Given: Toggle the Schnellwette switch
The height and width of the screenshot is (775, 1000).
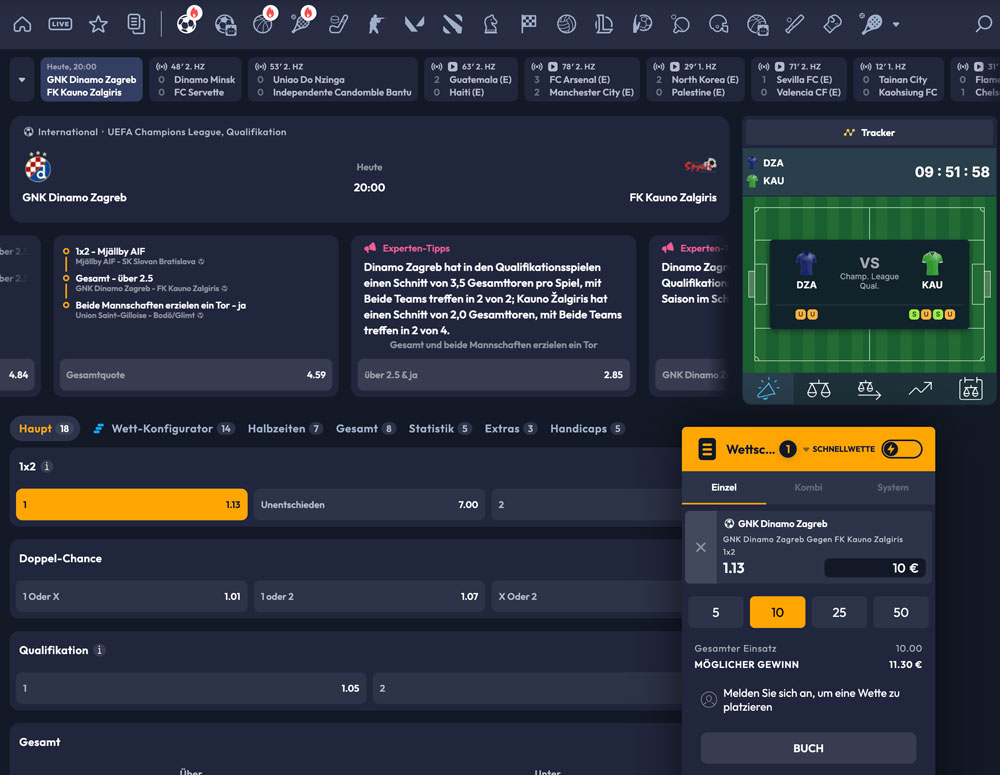Looking at the screenshot, I should pyautogui.click(x=902, y=449).
